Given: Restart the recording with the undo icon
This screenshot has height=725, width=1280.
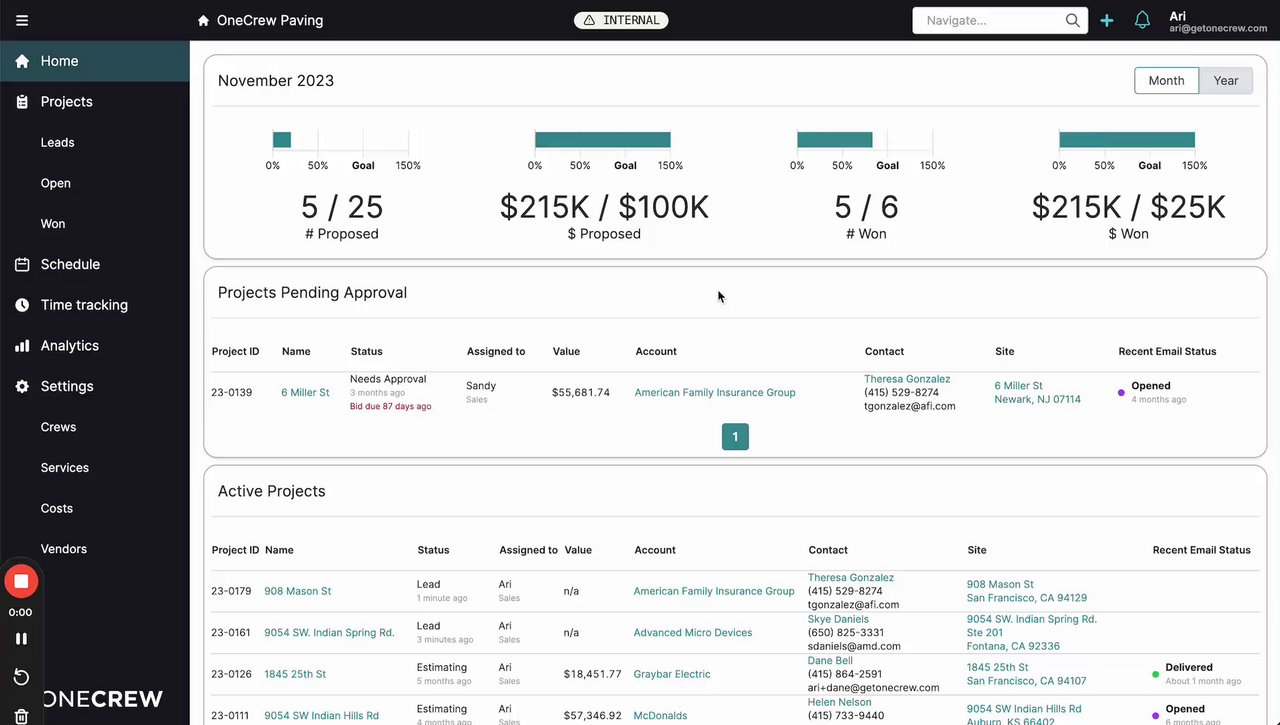Looking at the screenshot, I should click(x=21, y=677).
